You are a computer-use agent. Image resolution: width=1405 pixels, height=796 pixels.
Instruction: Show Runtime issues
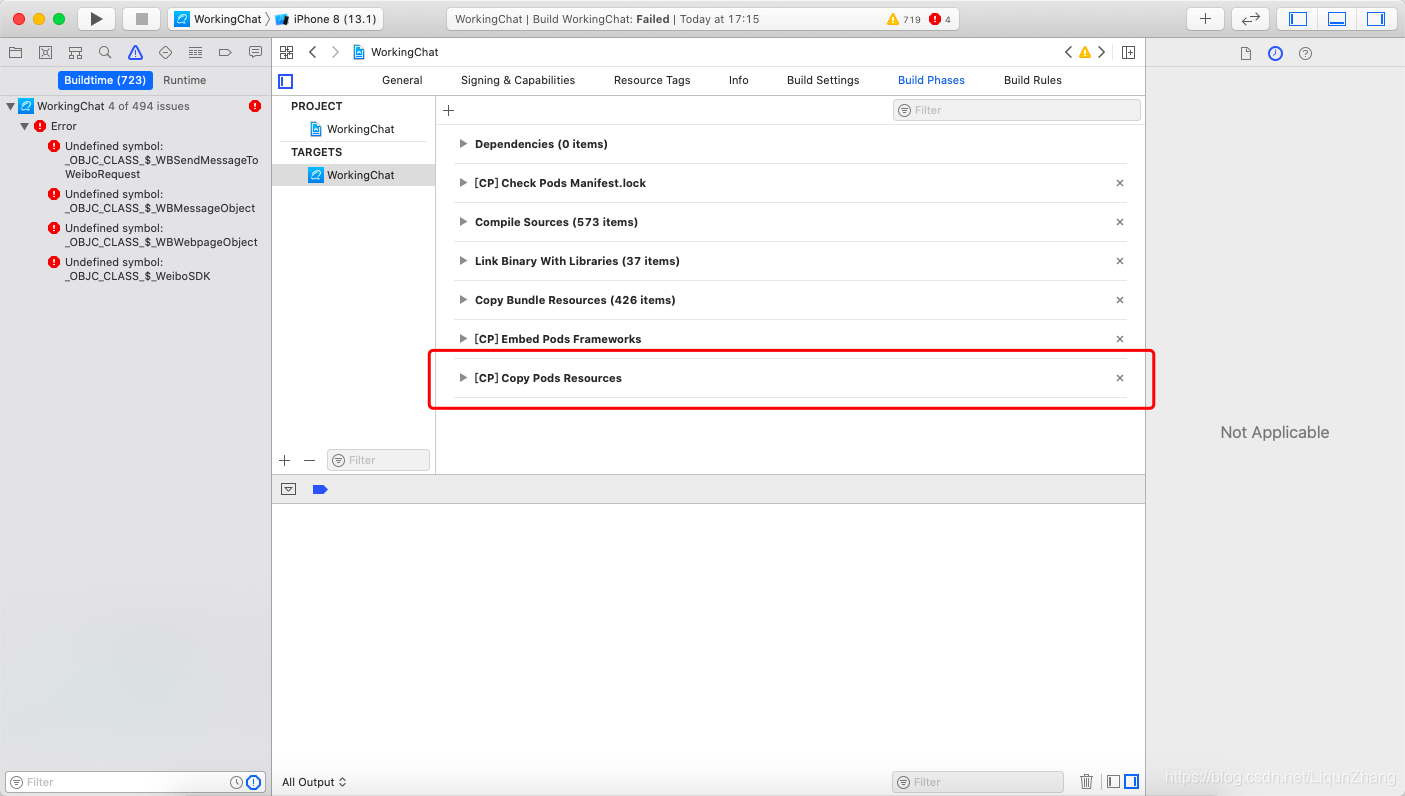click(185, 80)
